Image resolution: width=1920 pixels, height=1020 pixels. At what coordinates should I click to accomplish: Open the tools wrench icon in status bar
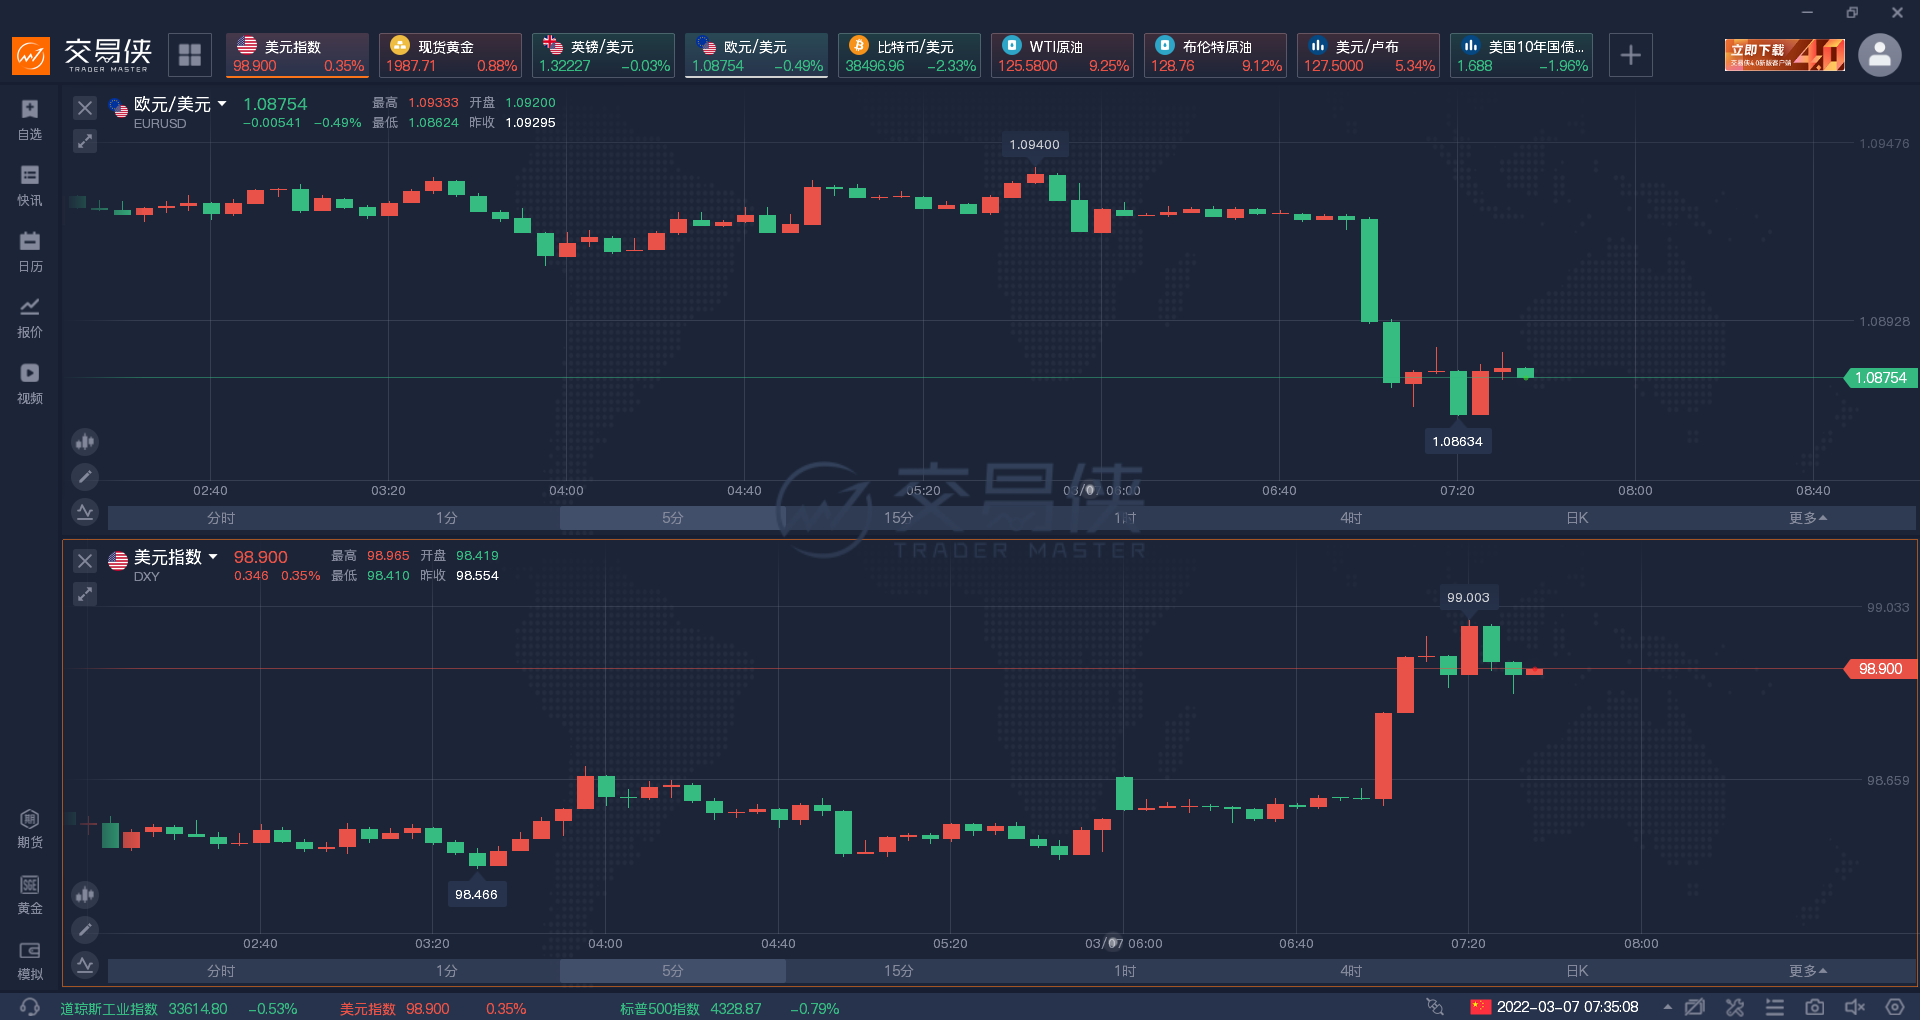point(1734,1007)
